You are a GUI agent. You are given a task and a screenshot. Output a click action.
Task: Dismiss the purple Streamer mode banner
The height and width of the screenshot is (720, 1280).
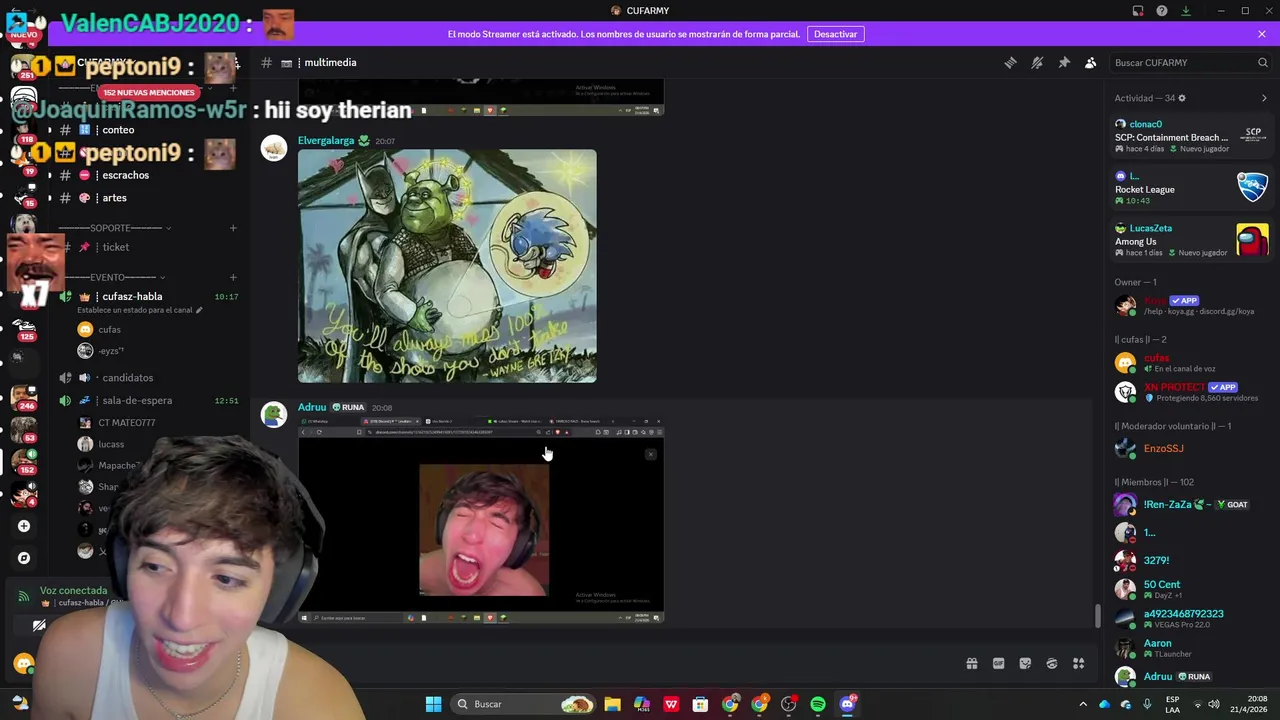coord(1261,34)
